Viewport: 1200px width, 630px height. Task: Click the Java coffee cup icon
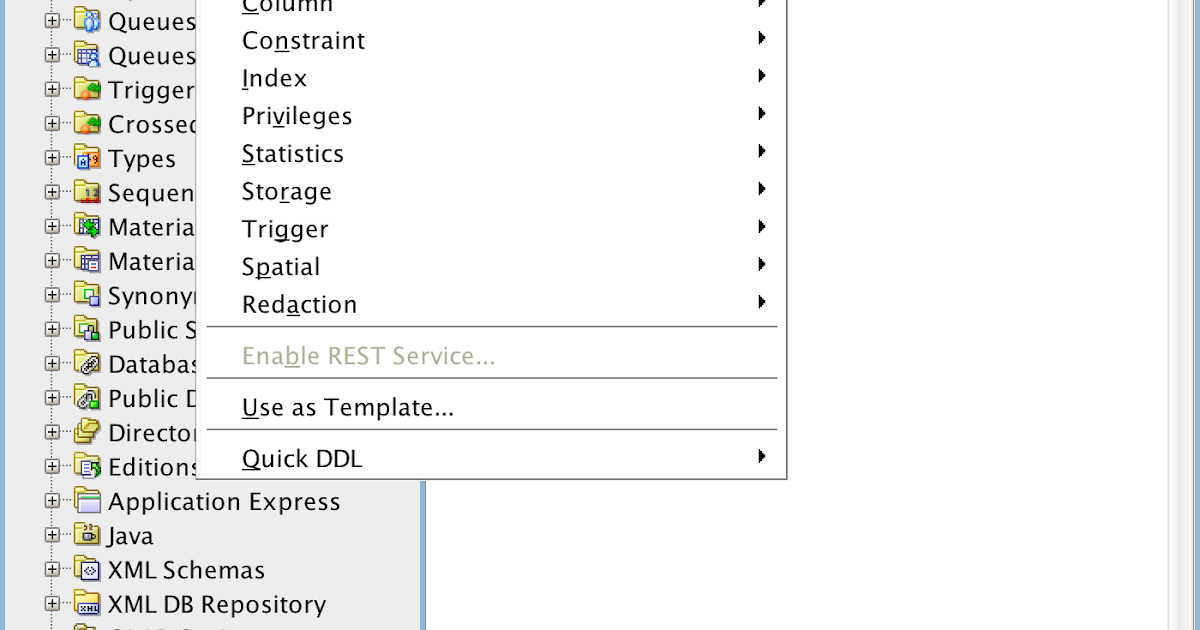point(88,536)
